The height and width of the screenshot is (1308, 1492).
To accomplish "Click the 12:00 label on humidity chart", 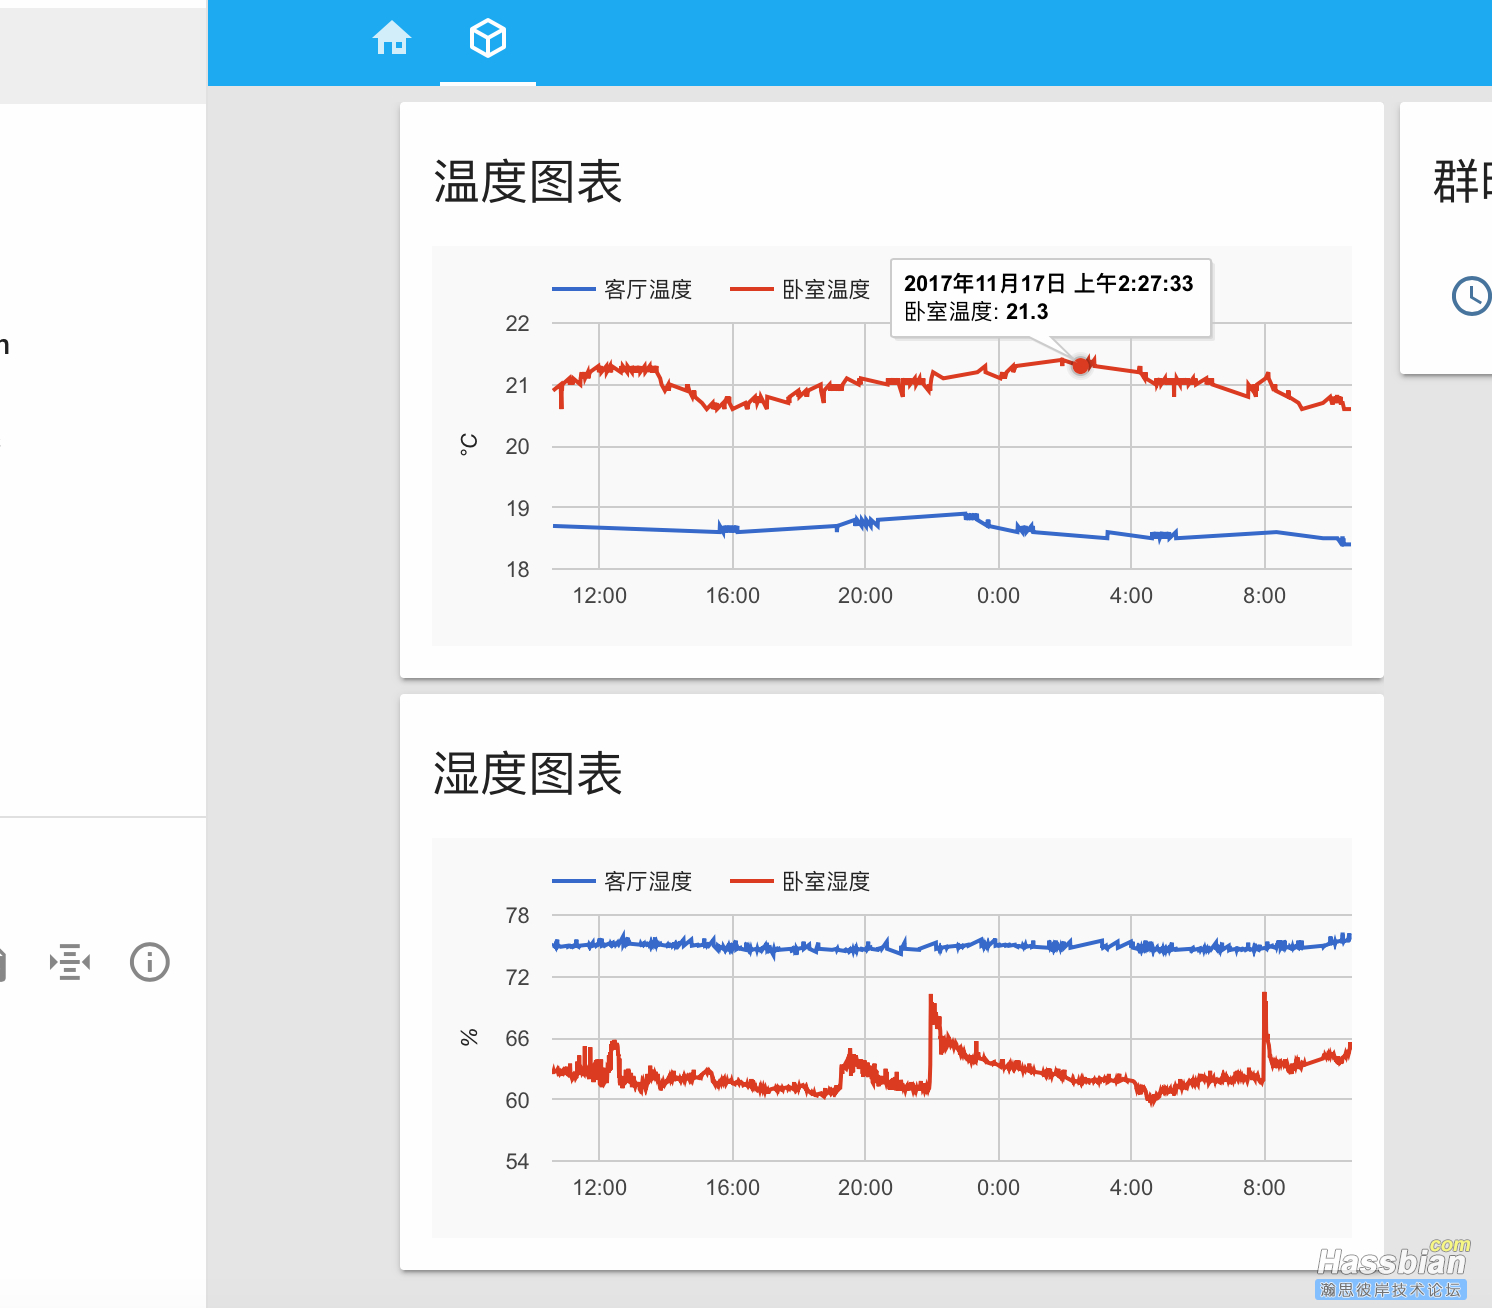I will coord(600,1188).
